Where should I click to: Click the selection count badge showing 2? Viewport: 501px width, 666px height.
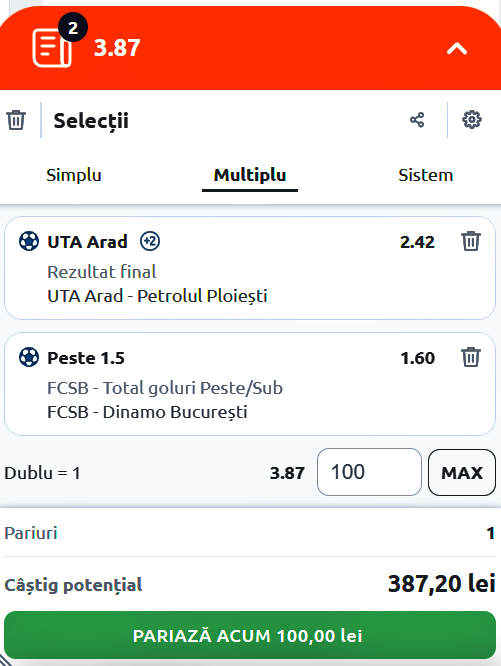(x=73, y=28)
